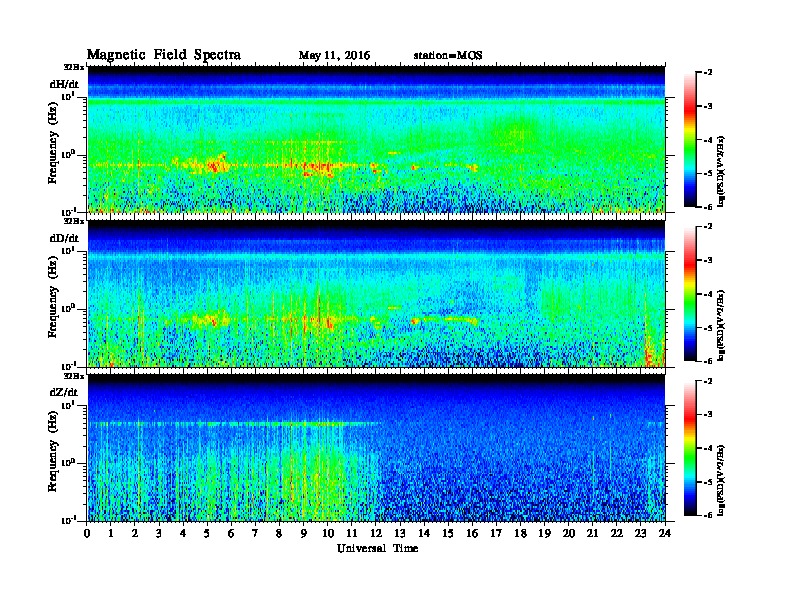Click hour tick label "15" on time axis
The height and width of the screenshot is (612, 792).
coord(448,533)
